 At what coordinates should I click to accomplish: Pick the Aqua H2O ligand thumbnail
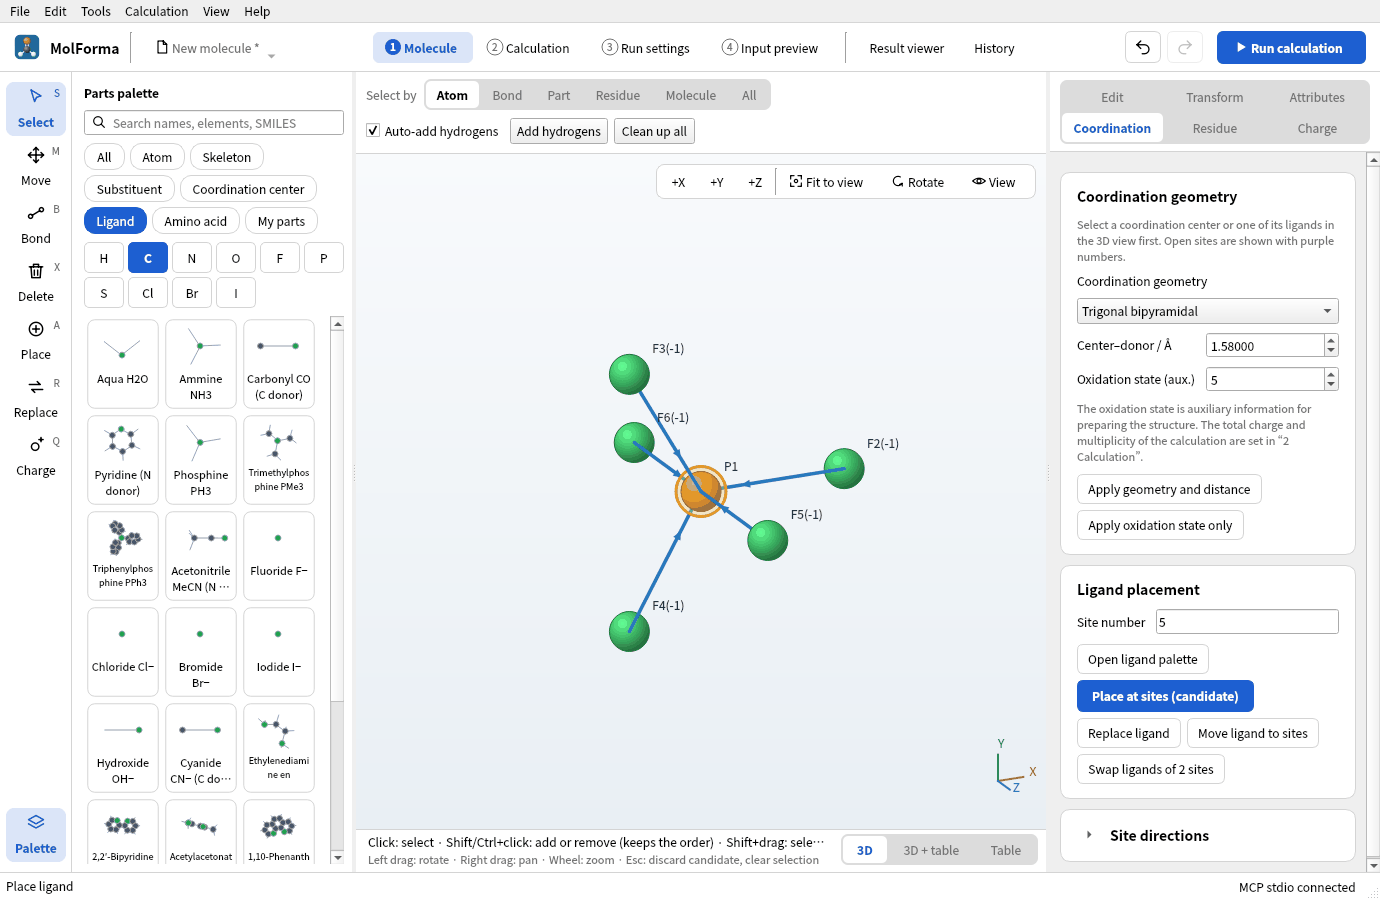coord(123,364)
